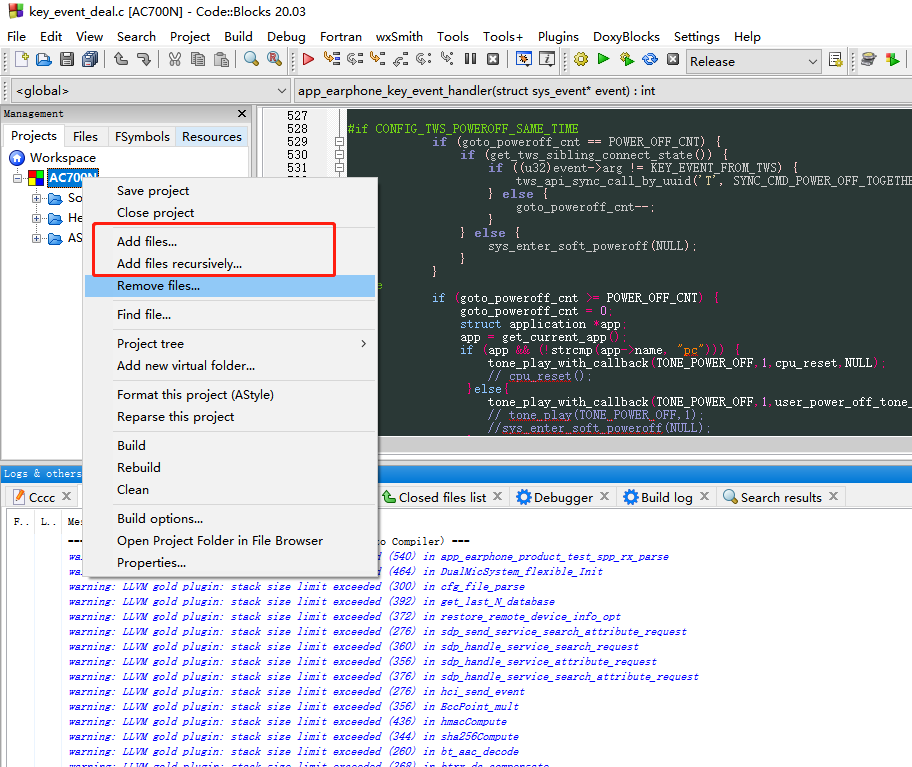
Task: Click the Save all files icon
Action: (x=90, y=59)
